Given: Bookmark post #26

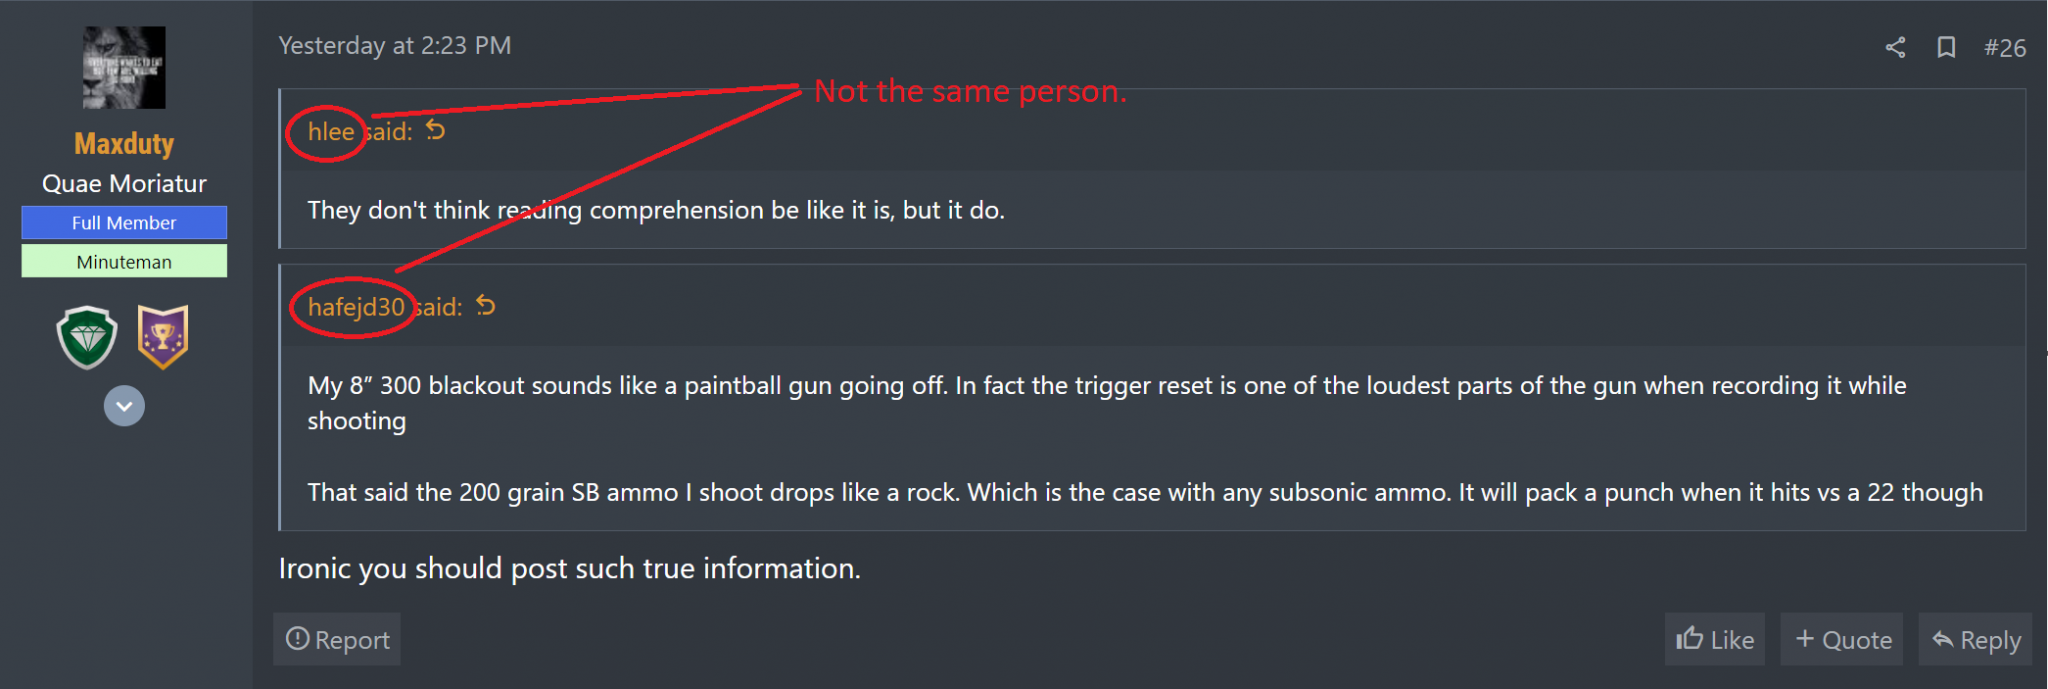Looking at the screenshot, I should (x=1946, y=47).
